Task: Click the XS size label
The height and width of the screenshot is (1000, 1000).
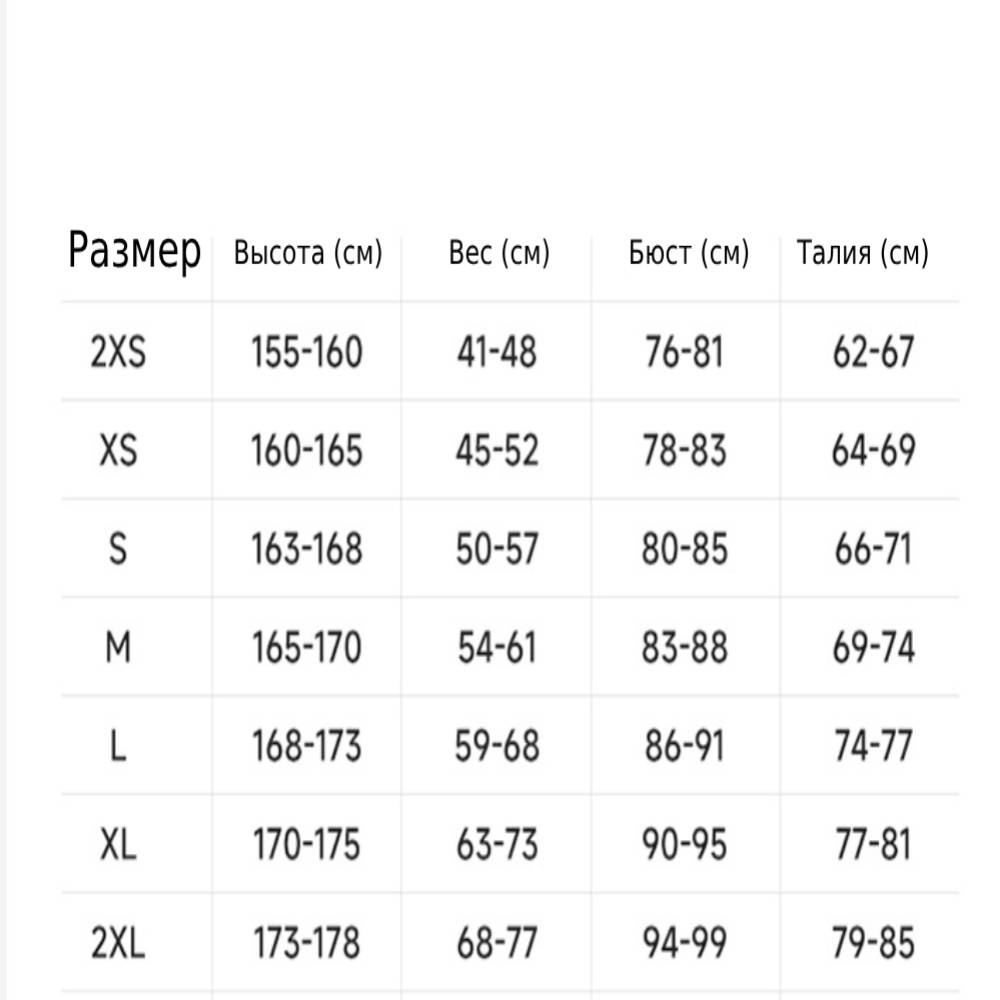Action: coord(118,451)
